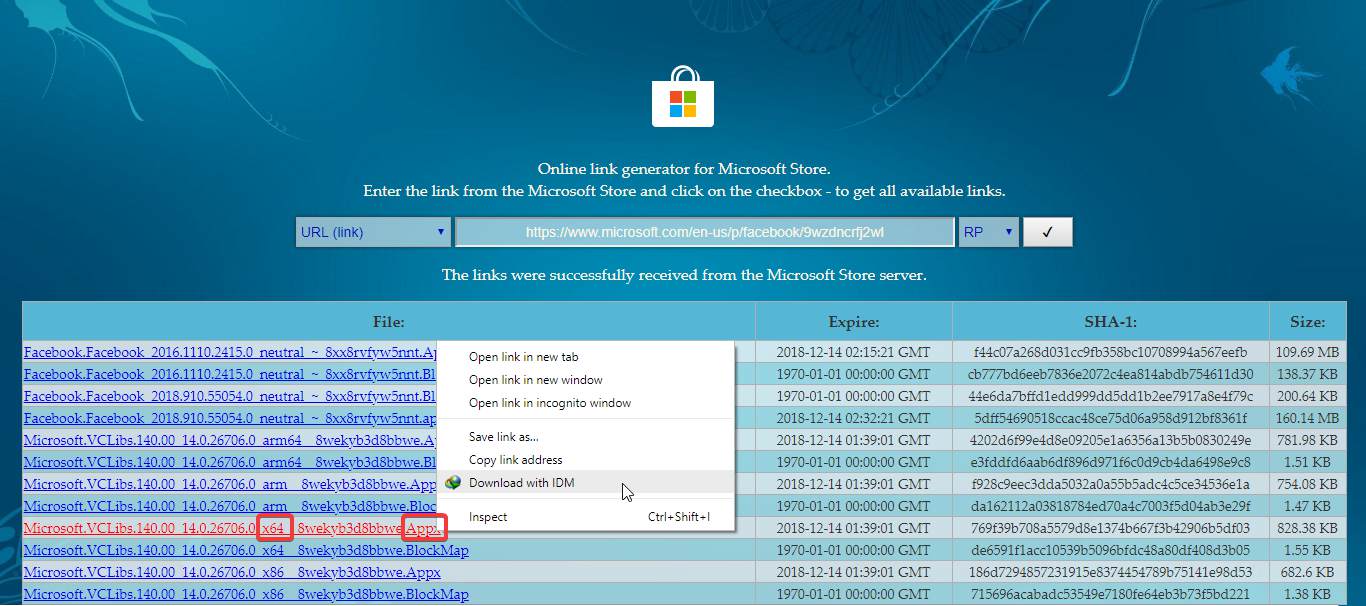The height and width of the screenshot is (606, 1366).
Task: Click the SHA-1: column header
Action: (x=1111, y=321)
